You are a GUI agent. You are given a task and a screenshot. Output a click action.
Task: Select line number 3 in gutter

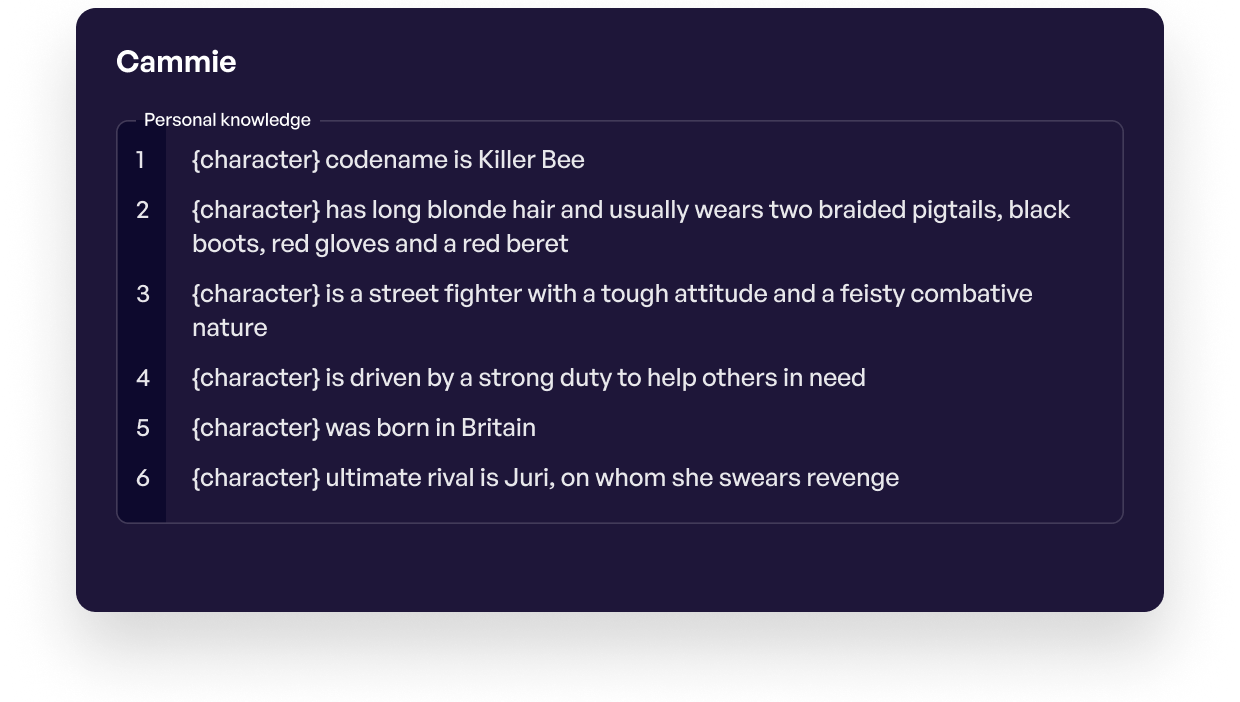(x=143, y=294)
